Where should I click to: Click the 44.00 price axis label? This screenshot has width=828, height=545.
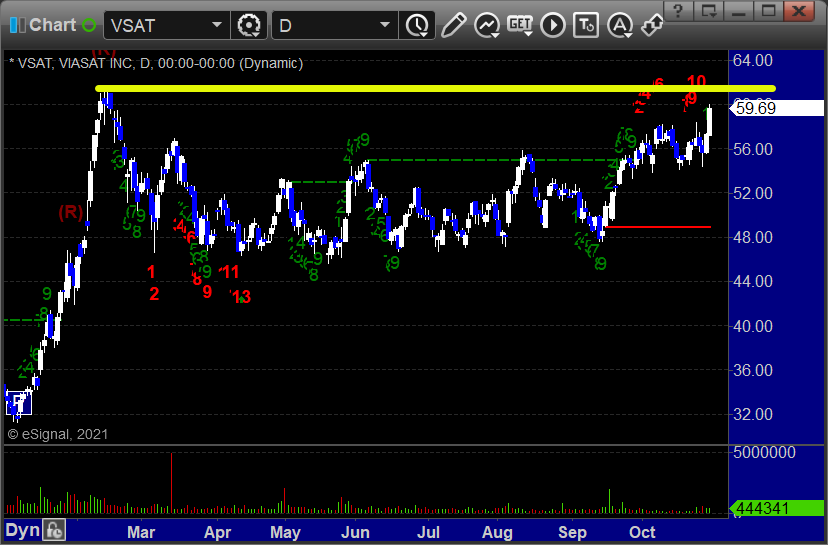tap(752, 281)
